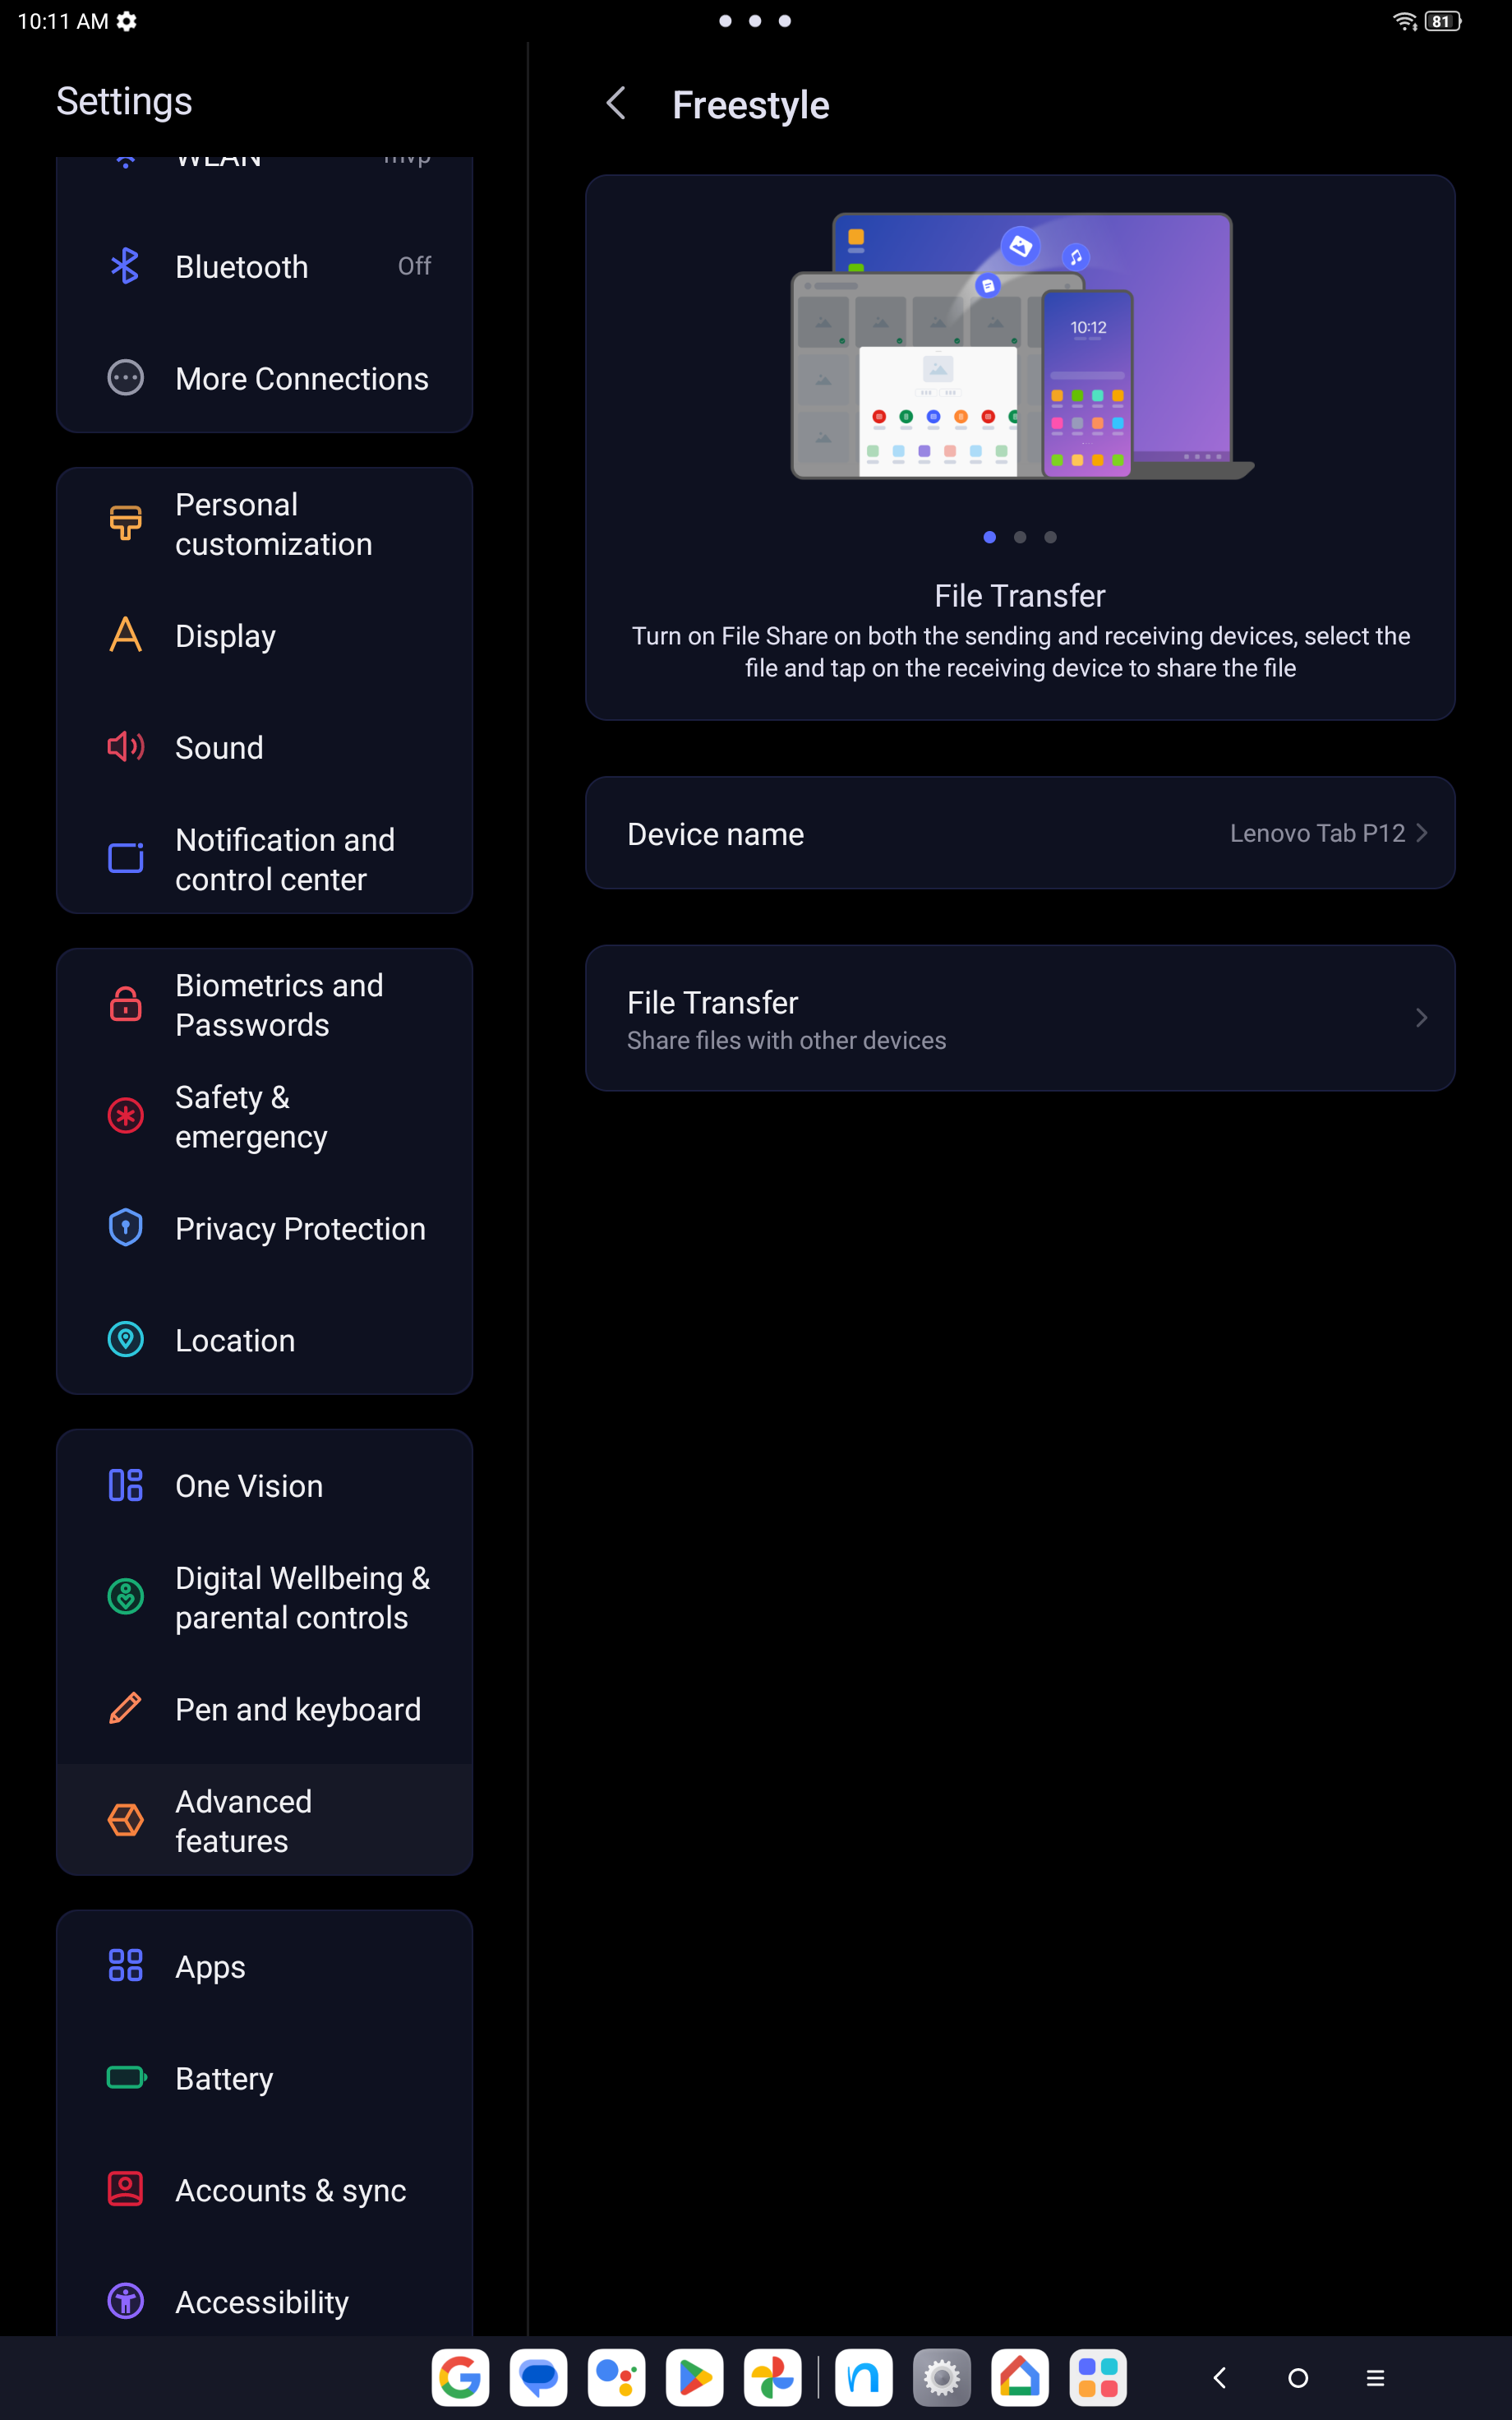
Task: Select the first carousel page dot
Action: point(990,537)
